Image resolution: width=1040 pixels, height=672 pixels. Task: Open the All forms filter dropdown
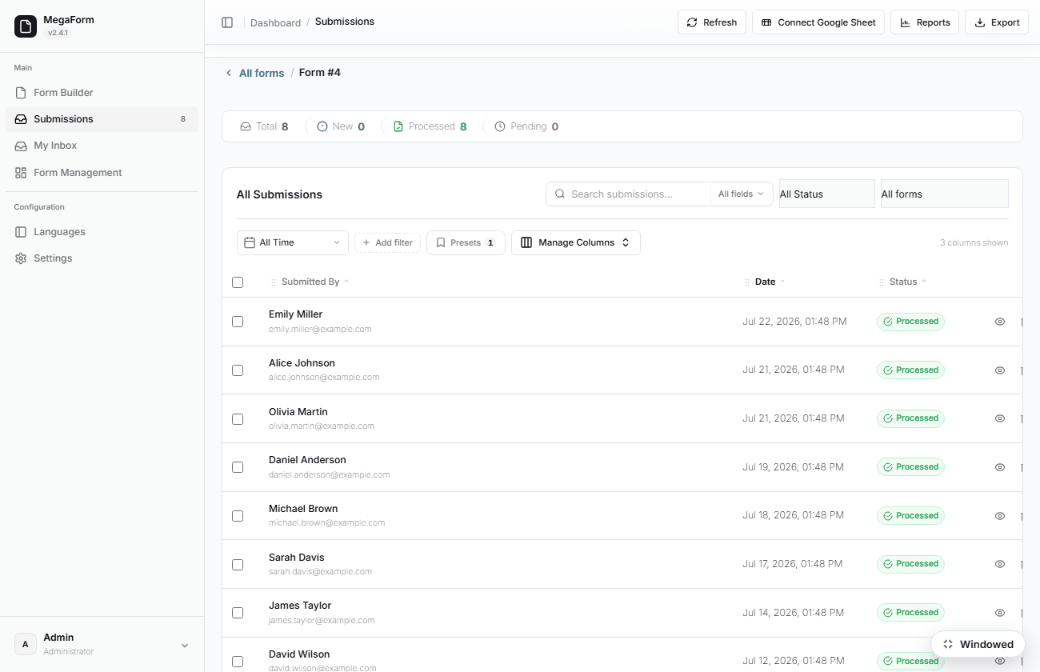[x=944, y=194]
